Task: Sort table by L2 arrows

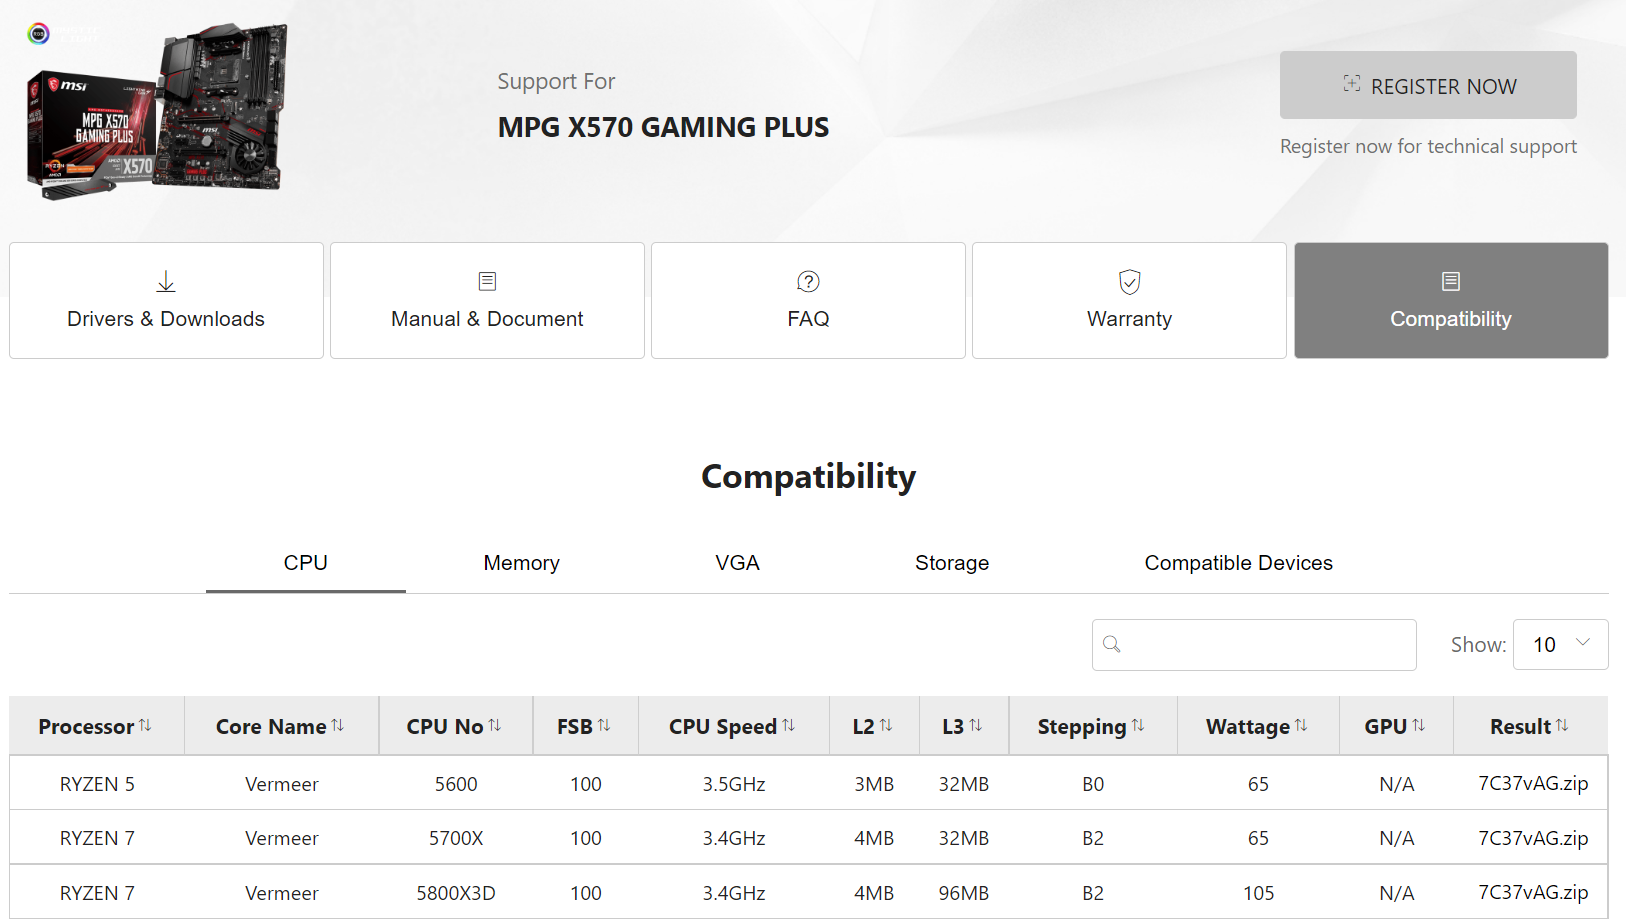Action: click(886, 726)
